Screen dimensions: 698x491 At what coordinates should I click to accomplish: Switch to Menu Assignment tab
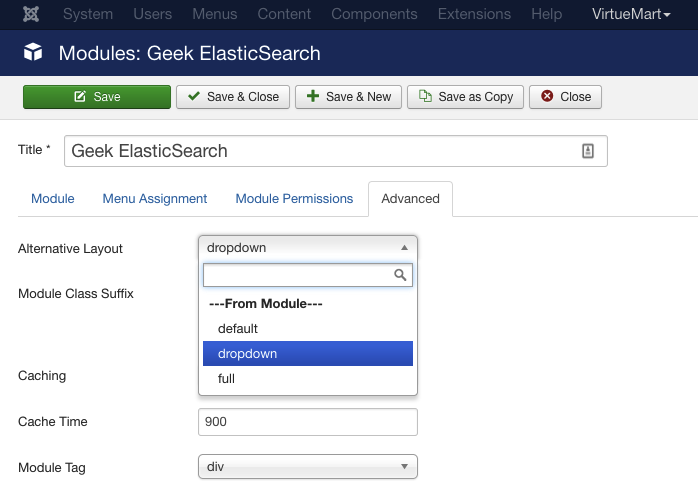pos(154,199)
